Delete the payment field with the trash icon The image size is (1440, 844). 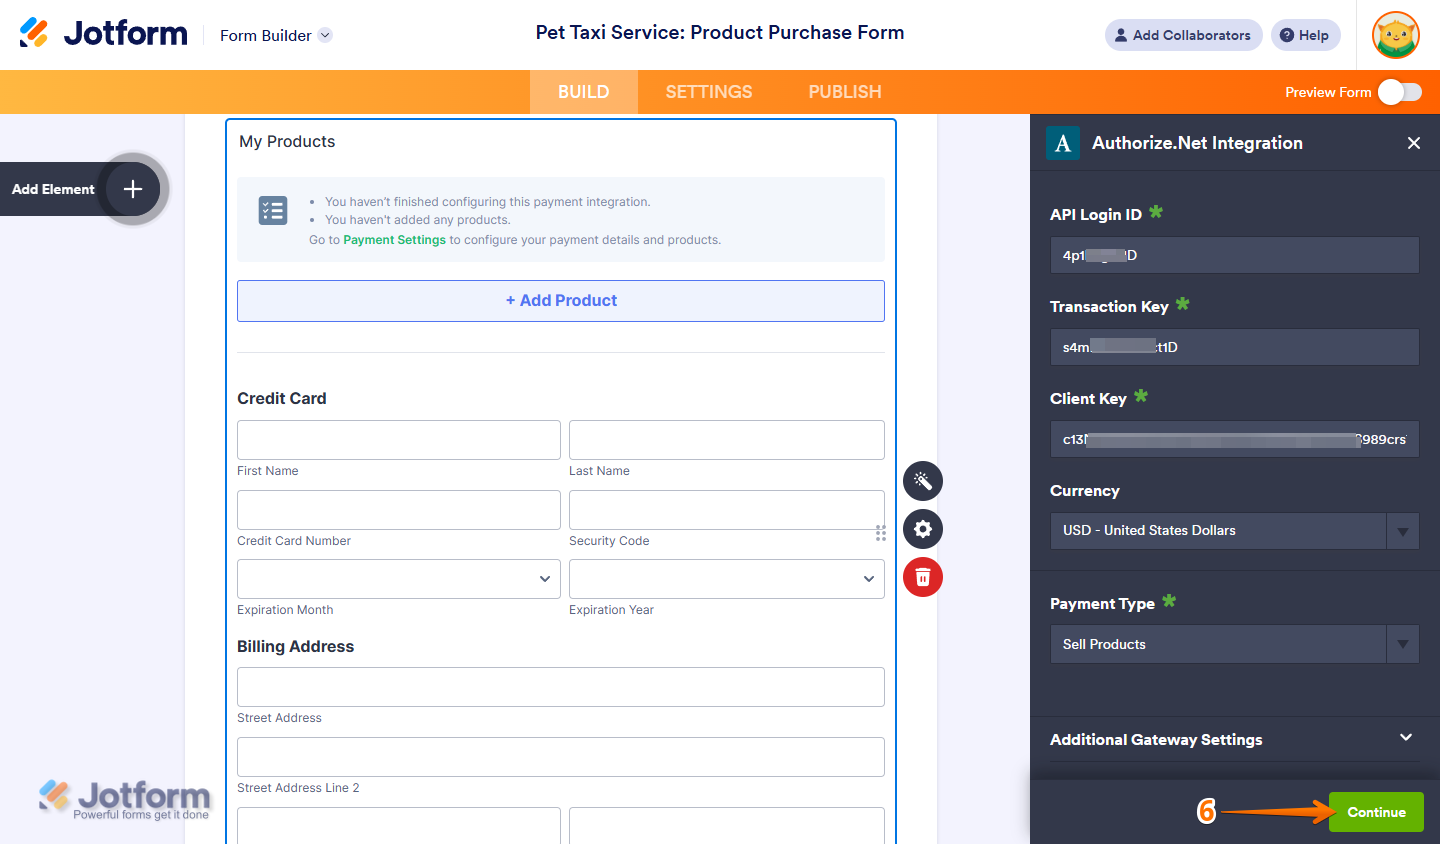point(922,577)
